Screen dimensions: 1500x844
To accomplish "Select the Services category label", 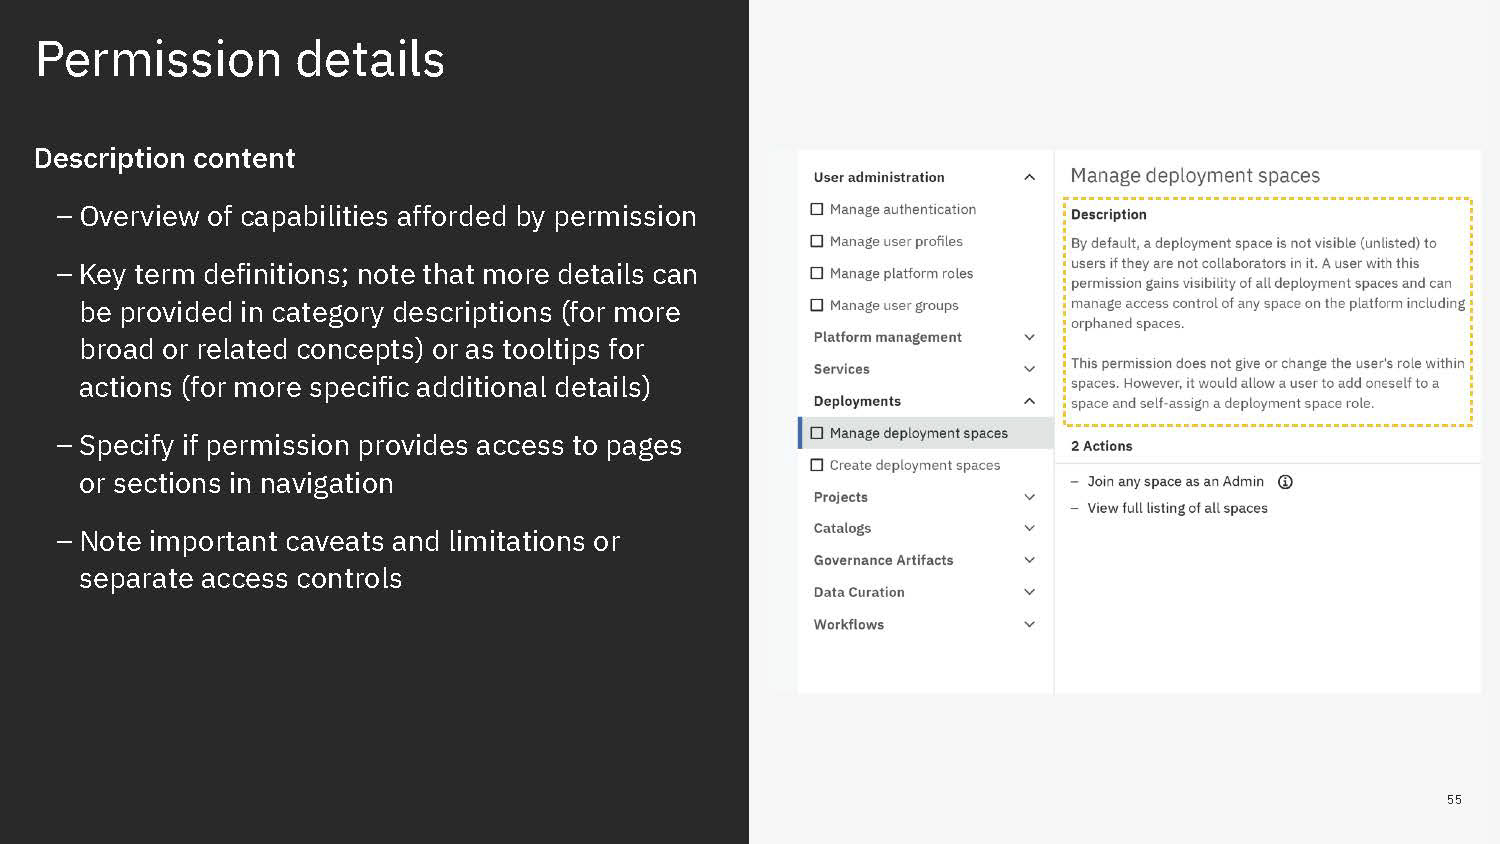I will [842, 369].
